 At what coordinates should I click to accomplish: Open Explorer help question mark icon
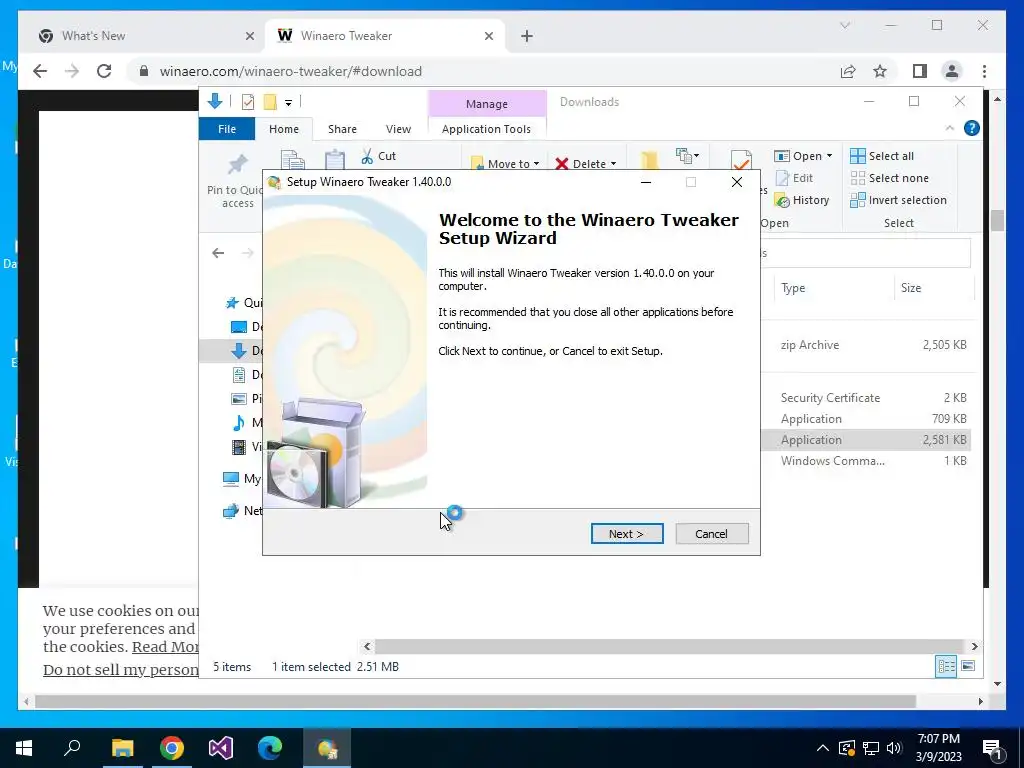point(972,128)
